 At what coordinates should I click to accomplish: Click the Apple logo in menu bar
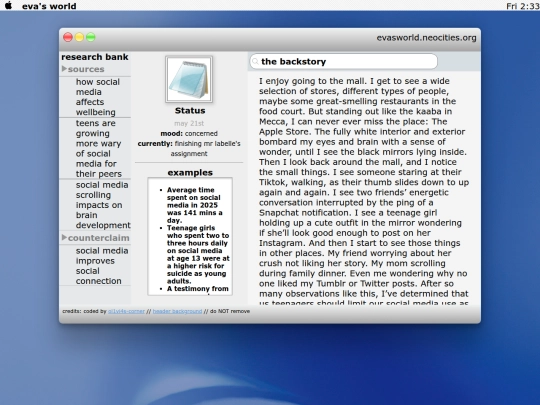coord(9,6)
